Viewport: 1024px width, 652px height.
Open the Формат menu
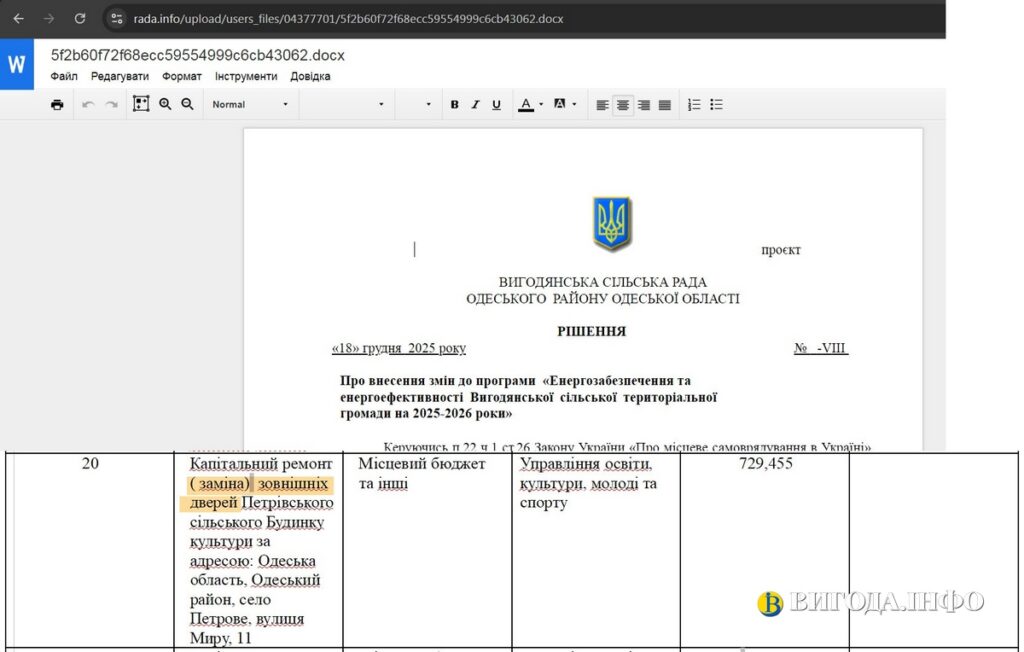point(182,76)
